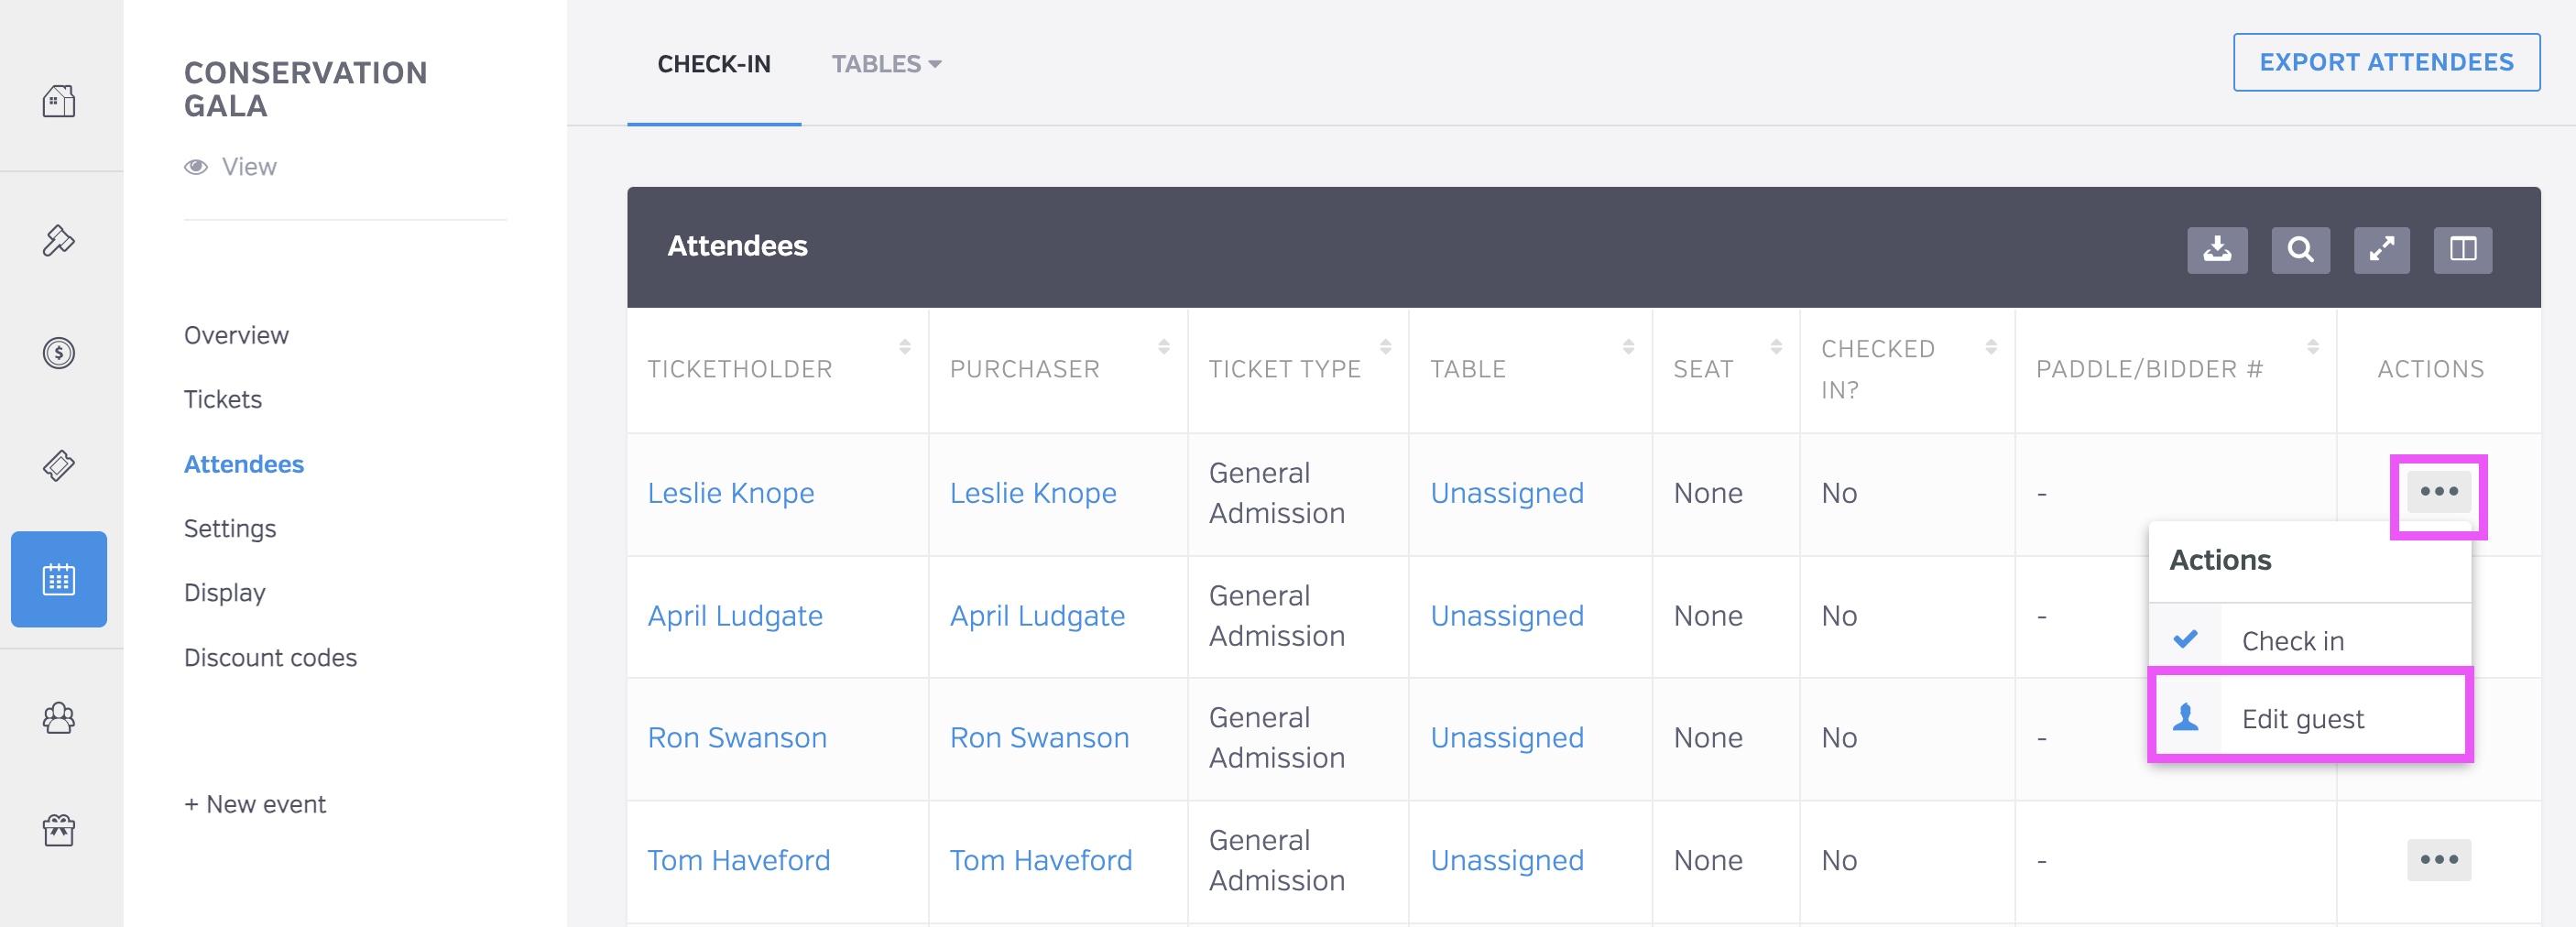Screen dimensions: 2576x927
Task: Click the download icon in Attendees header
Action: tap(2216, 249)
